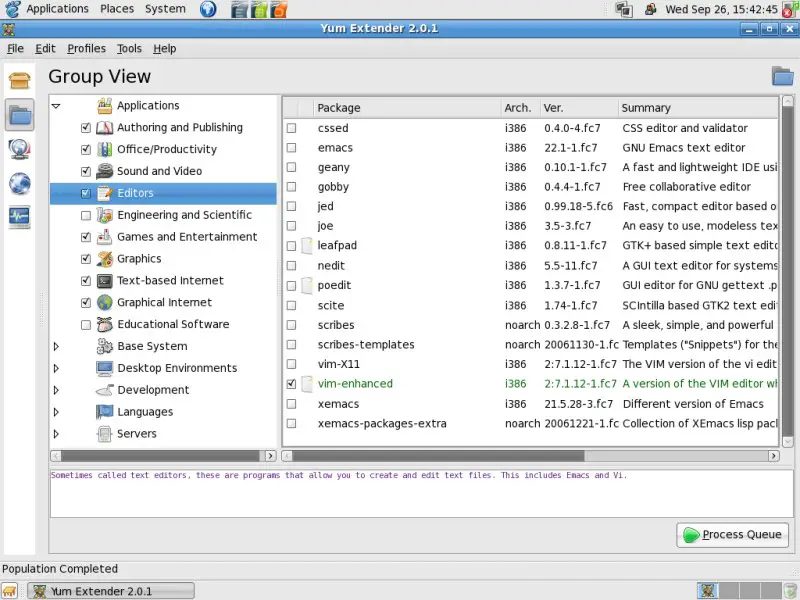Click the Authoring and Publishing group icon
This screenshot has width=800, height=600.
coord(105,128)
